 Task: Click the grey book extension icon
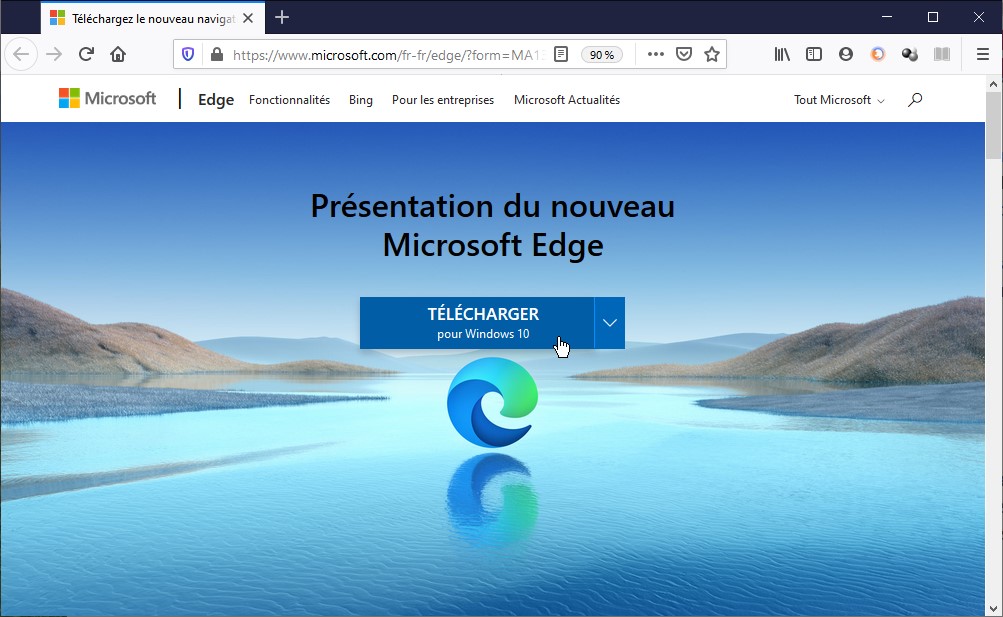tap(942, 54)
